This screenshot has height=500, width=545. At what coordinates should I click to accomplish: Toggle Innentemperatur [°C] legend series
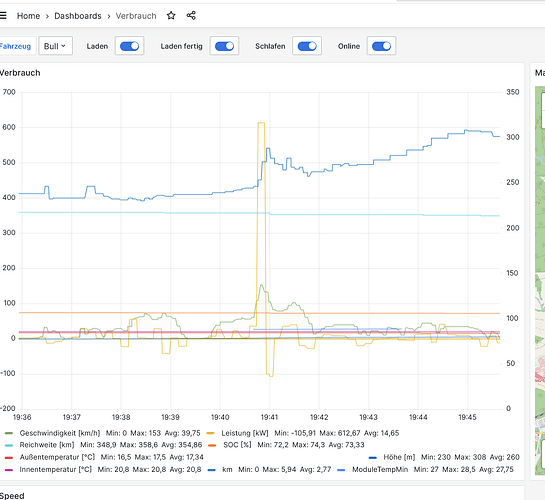point(56,469)
